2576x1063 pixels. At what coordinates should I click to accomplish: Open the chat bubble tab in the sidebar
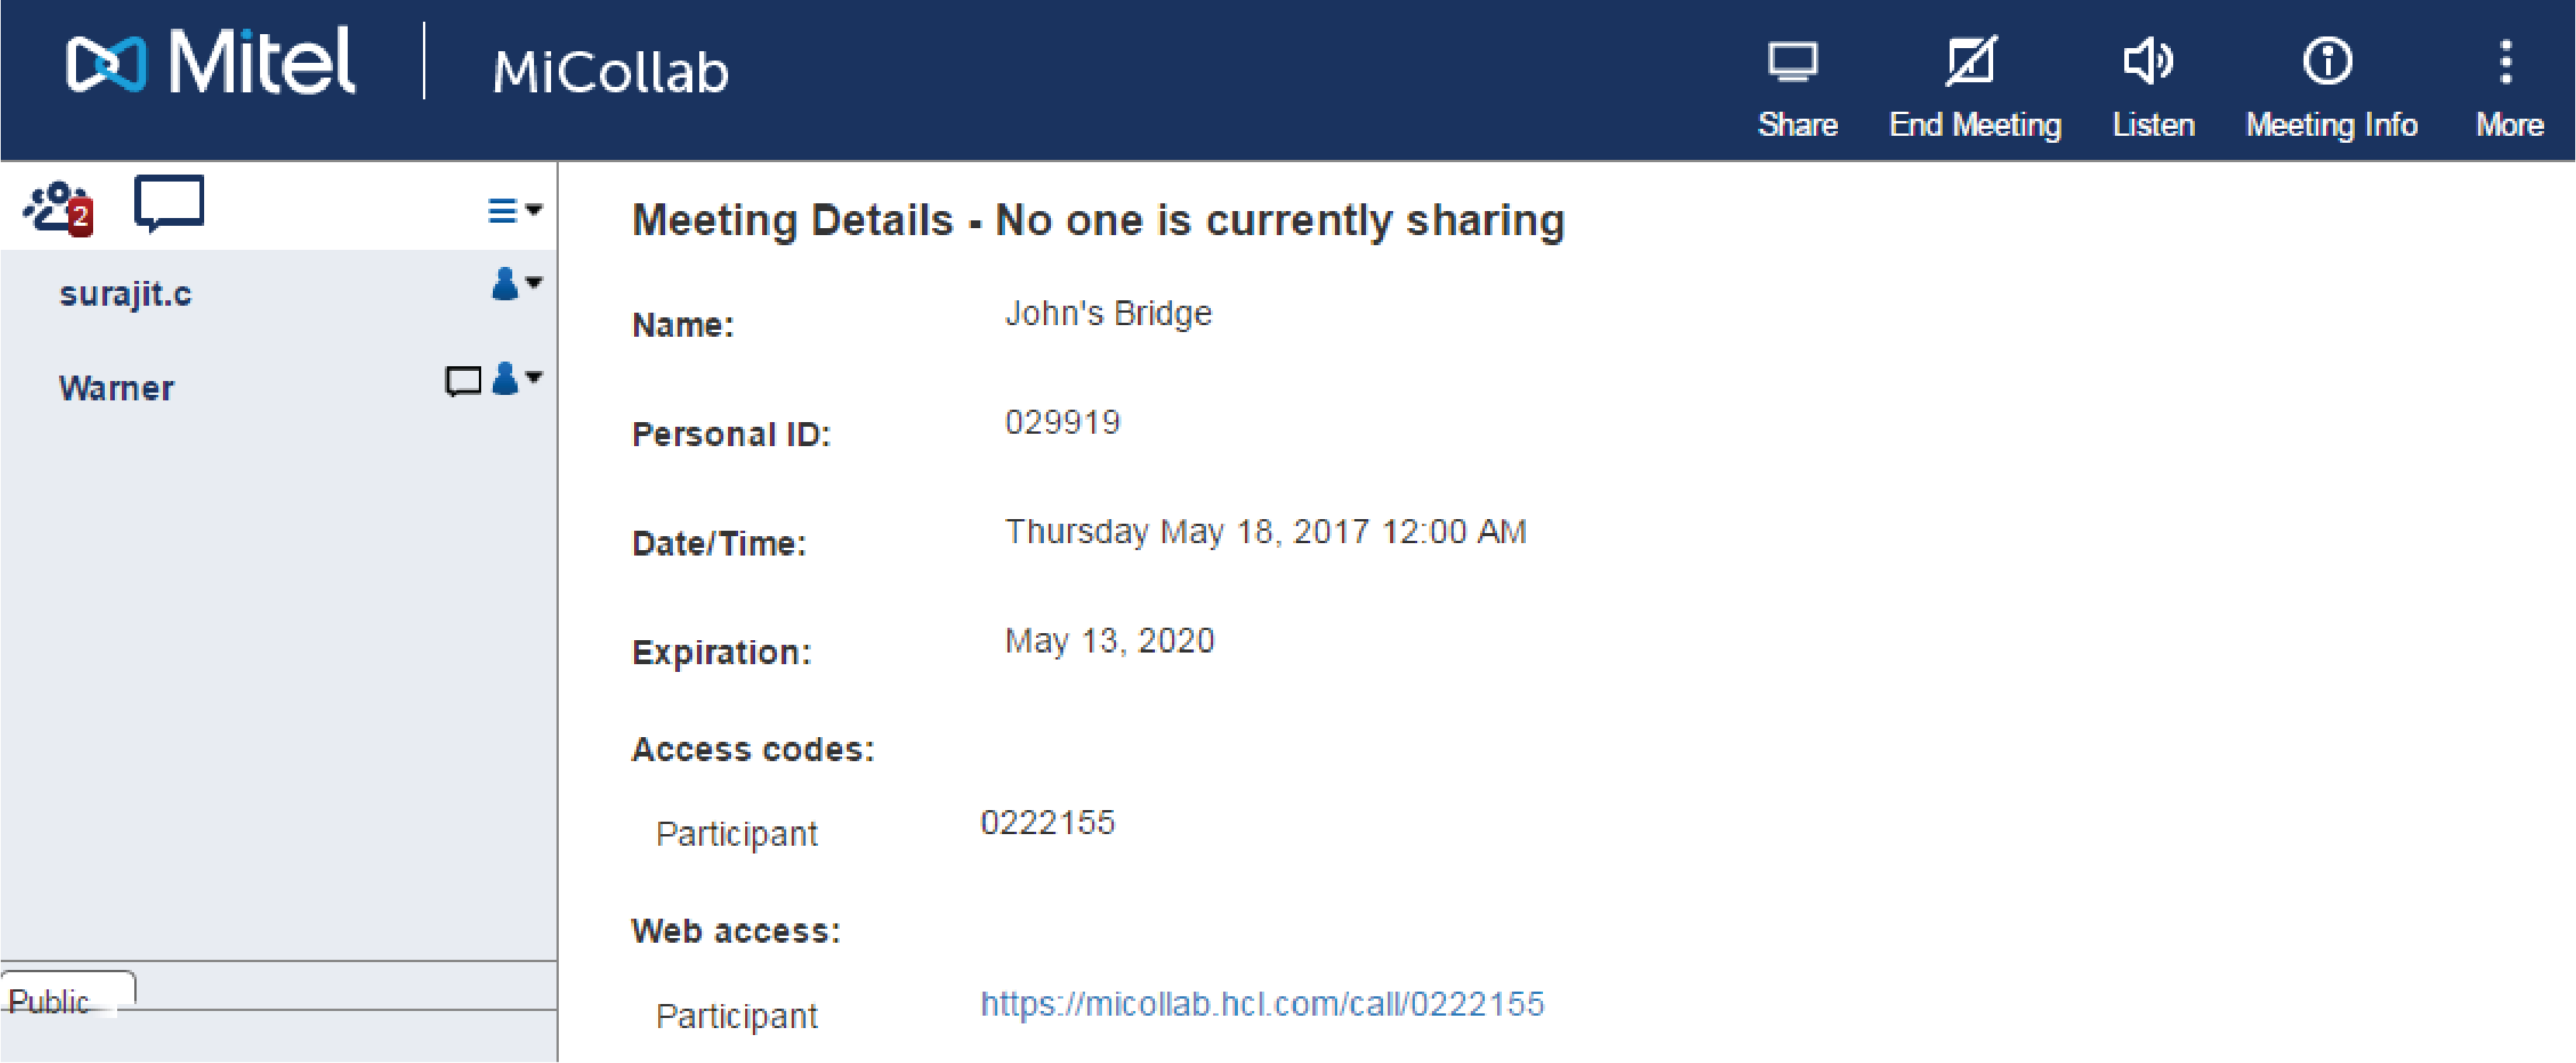tap(169, 204)
